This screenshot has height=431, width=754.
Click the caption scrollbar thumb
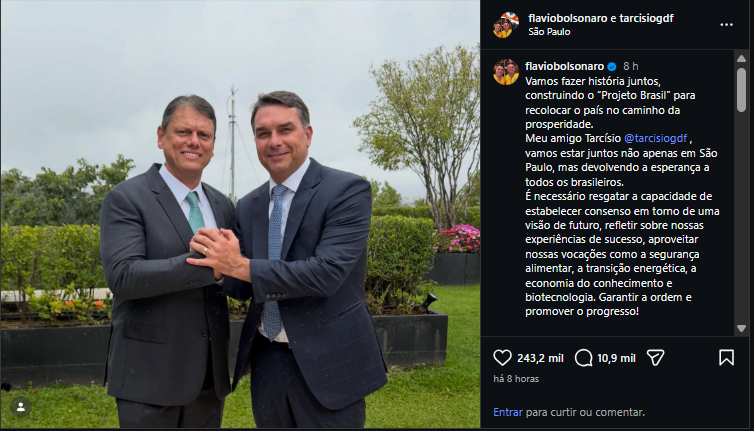tap(741, 89)
